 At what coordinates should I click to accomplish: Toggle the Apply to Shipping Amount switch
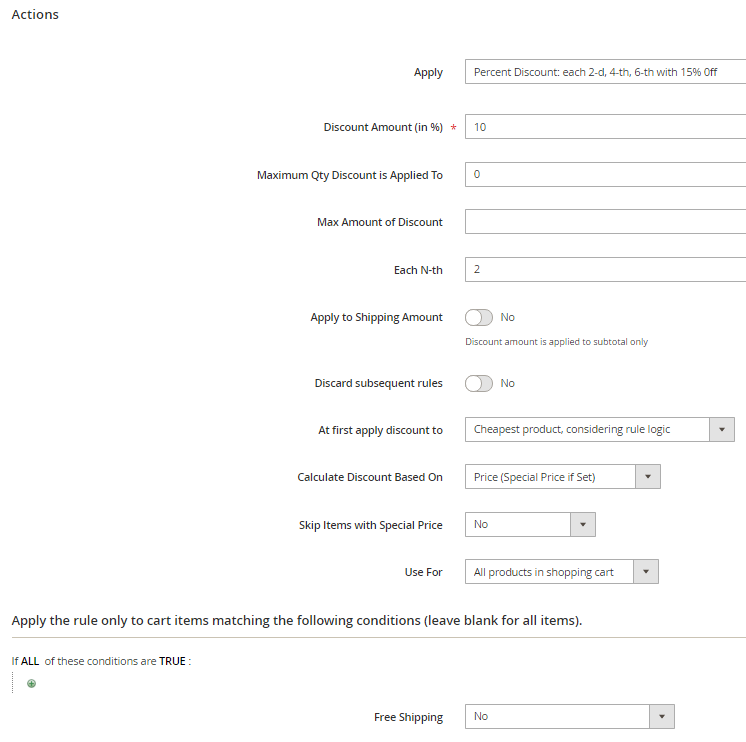point(479,317)
